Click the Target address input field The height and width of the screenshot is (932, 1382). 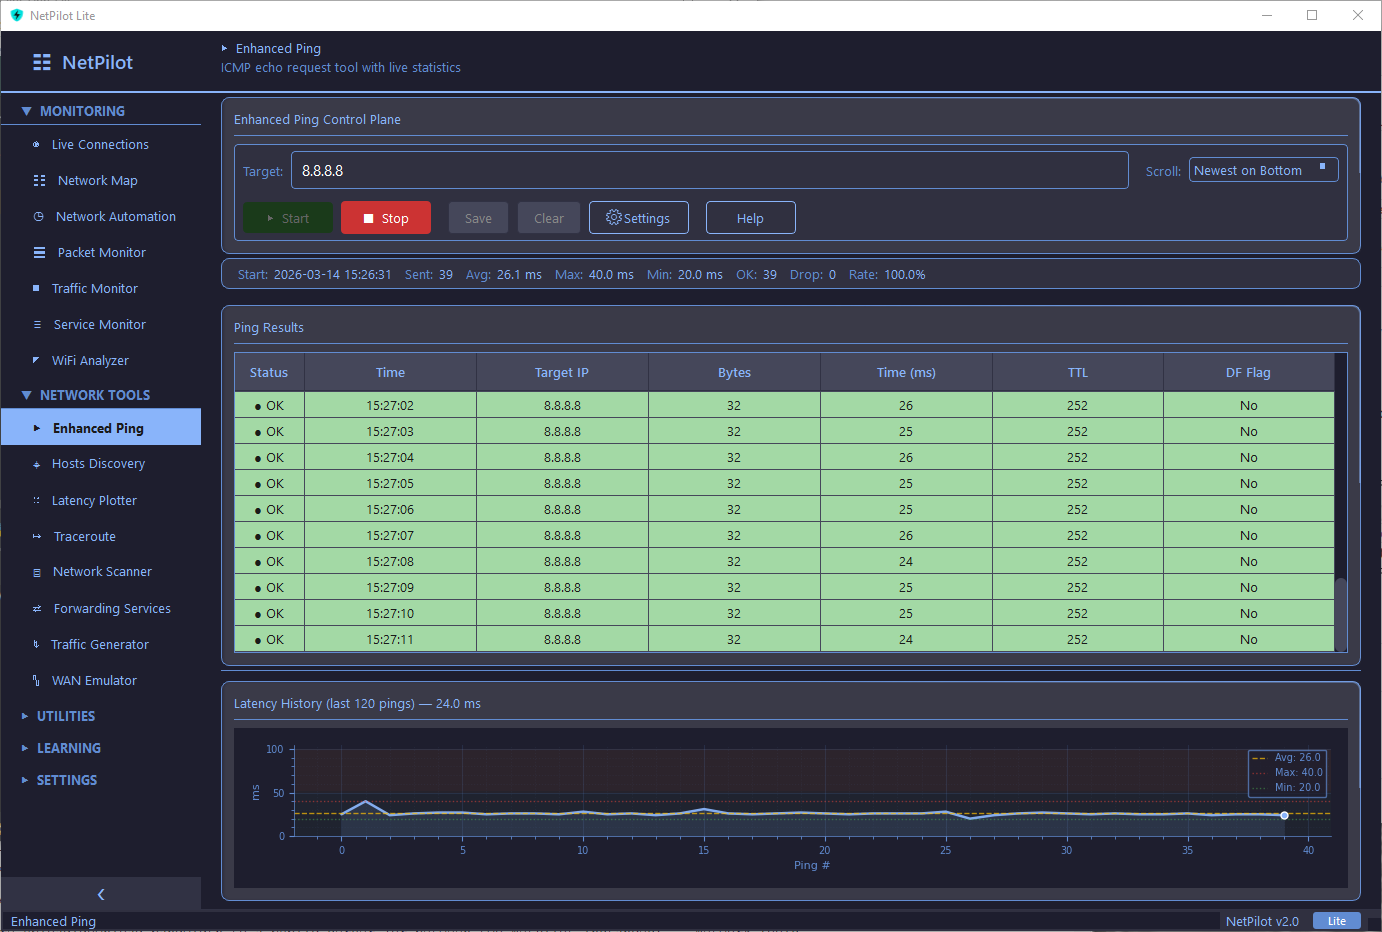(x=709, y=171)
